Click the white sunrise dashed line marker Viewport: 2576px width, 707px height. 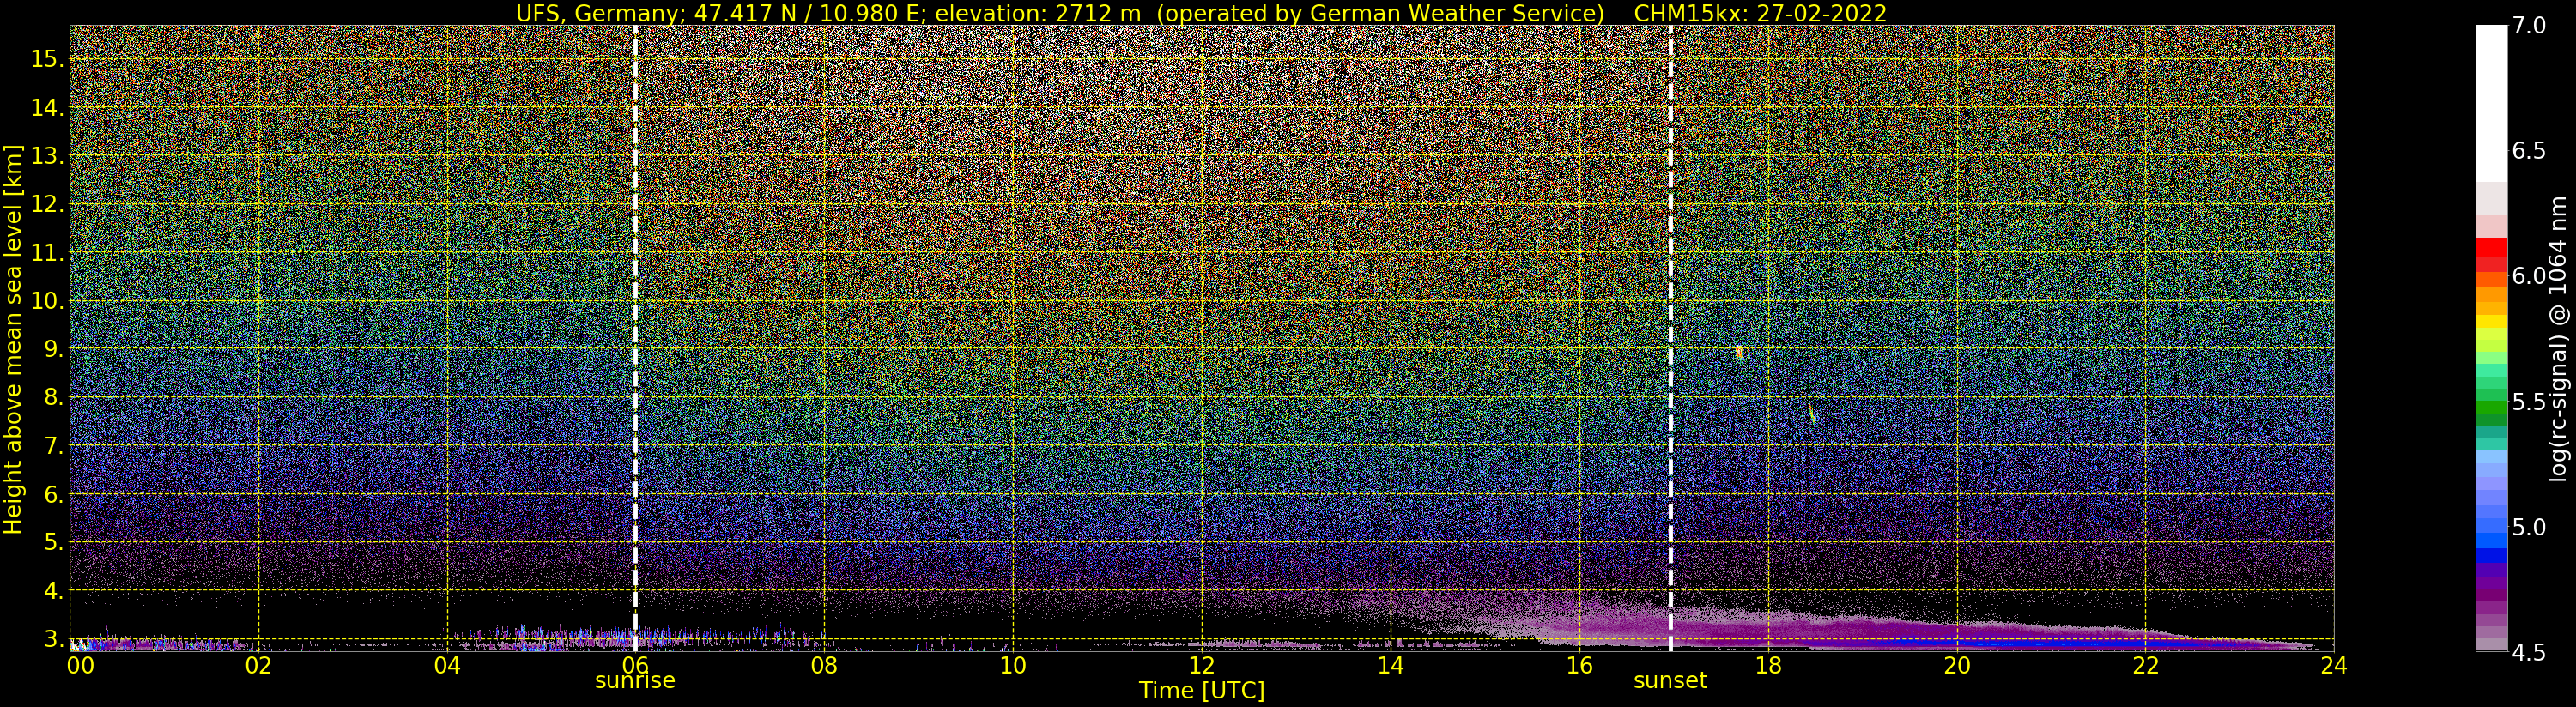point(636,338)
